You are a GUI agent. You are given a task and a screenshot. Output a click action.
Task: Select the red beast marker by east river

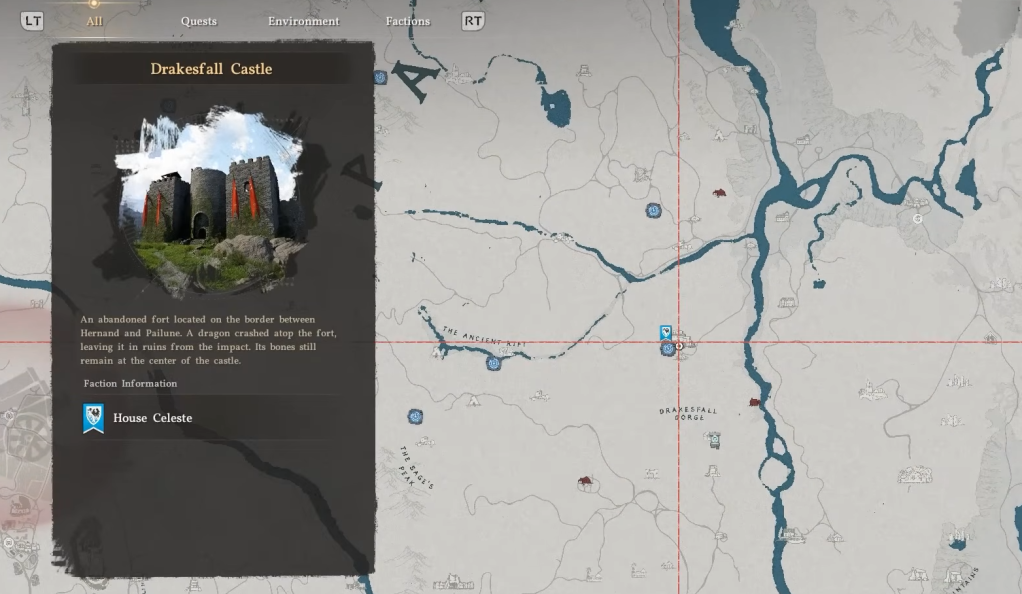coord(754,402)
